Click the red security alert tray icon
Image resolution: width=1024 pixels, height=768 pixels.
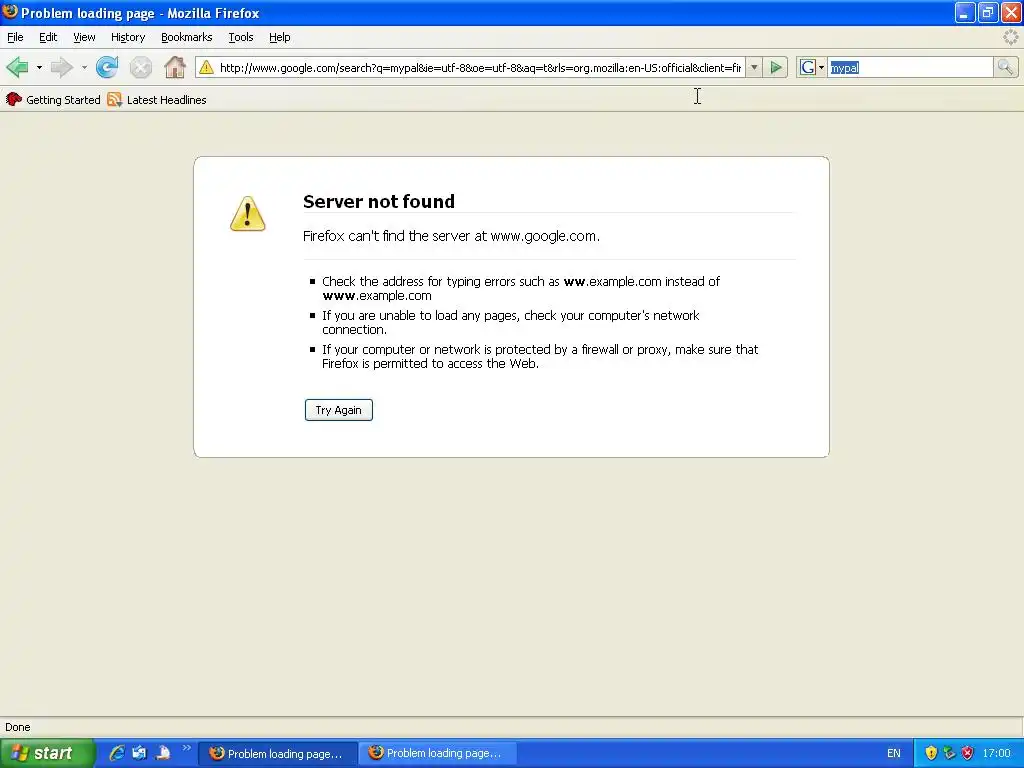click(x=967, y=753)
